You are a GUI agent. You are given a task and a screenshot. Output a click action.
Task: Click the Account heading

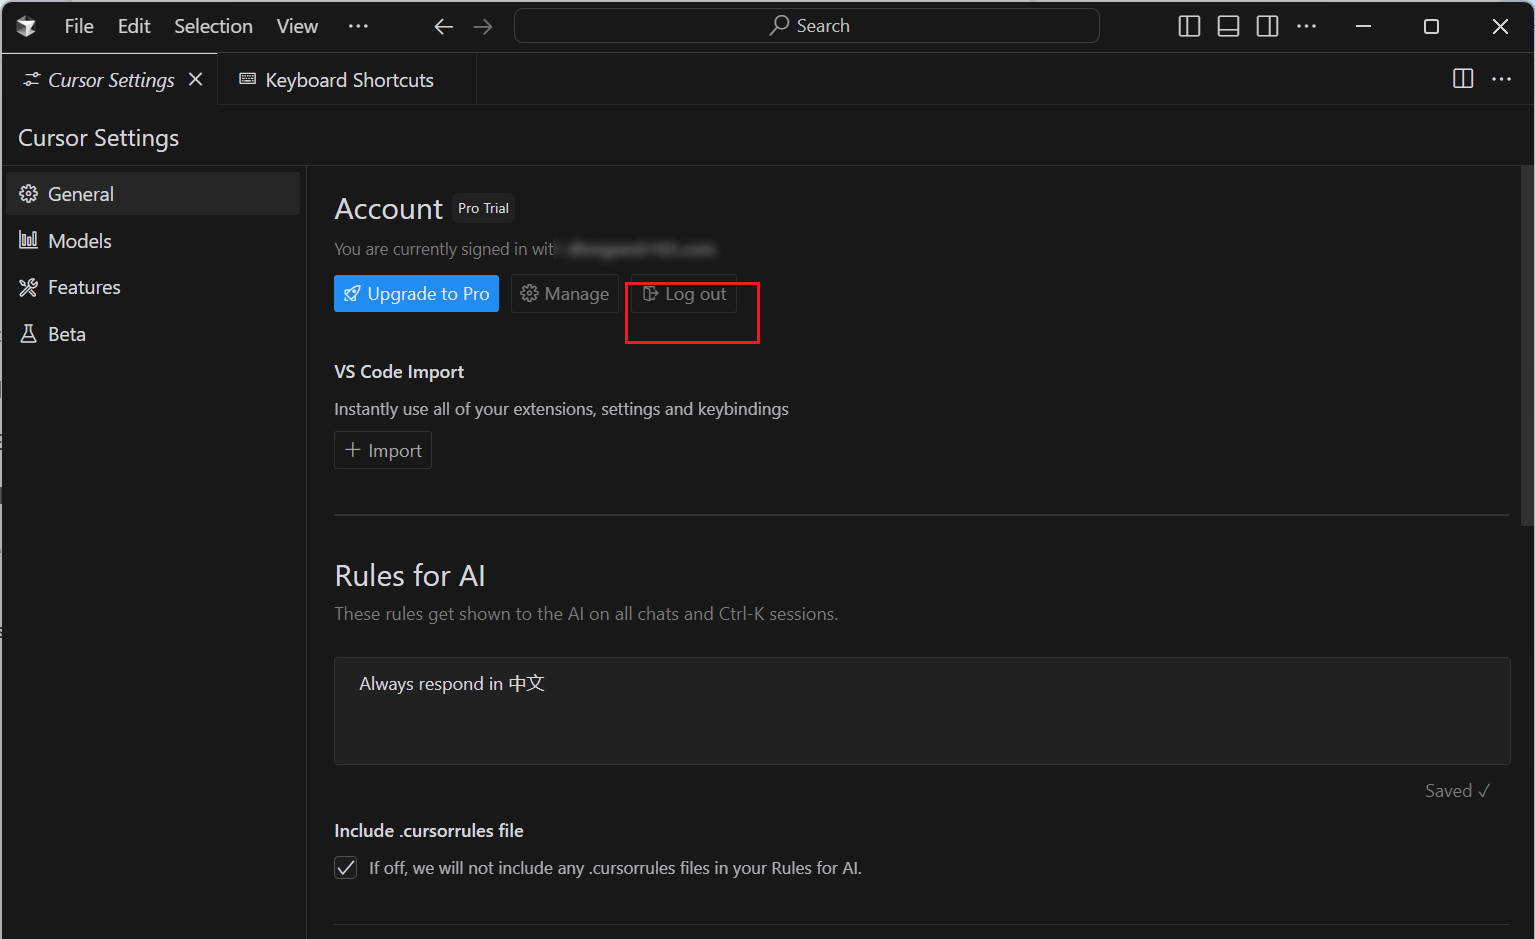click(388, 209)
